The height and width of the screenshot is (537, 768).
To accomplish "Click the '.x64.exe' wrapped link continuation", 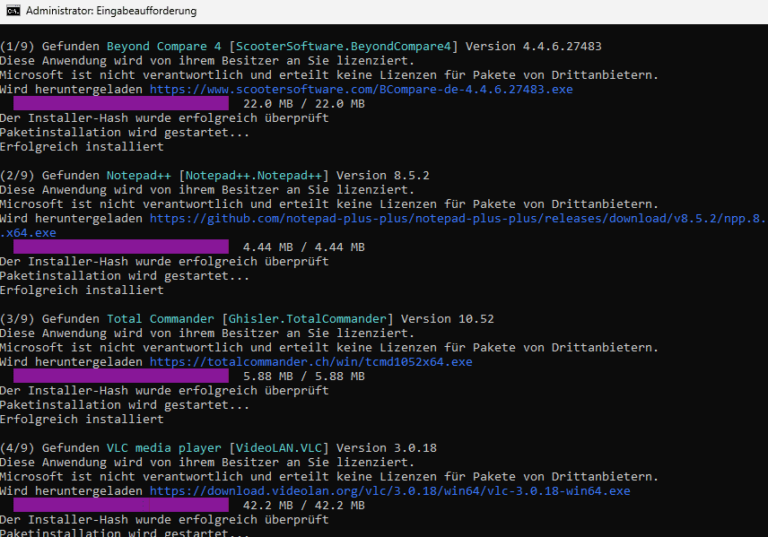I will click(x=28, y=233).
